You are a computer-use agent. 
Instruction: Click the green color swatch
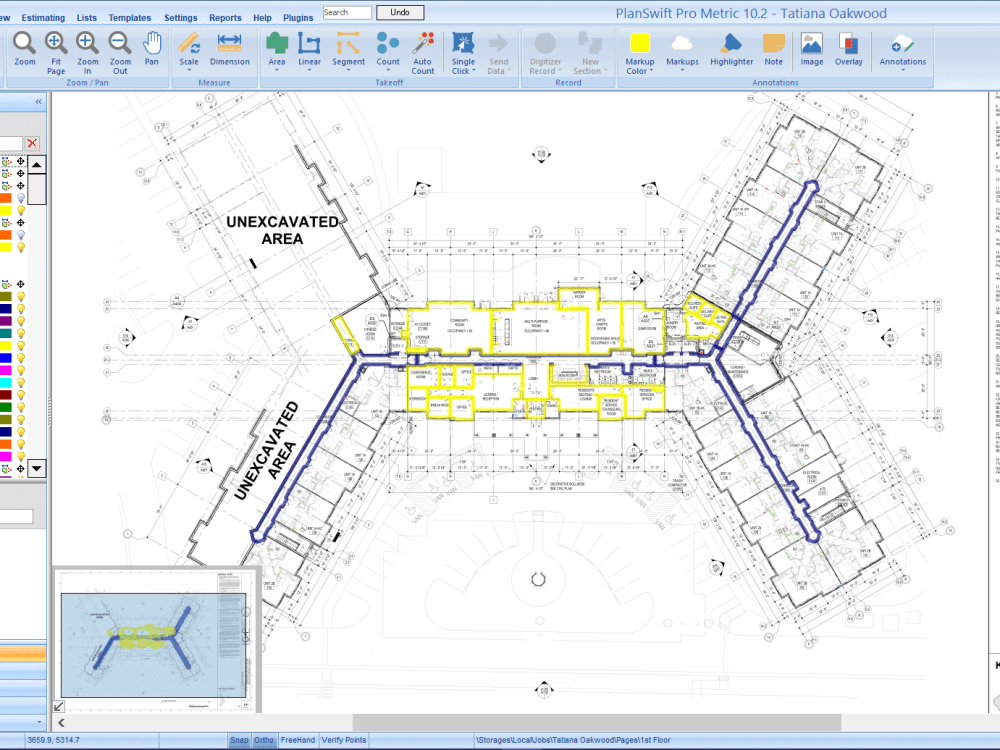(x=6, y=407)
